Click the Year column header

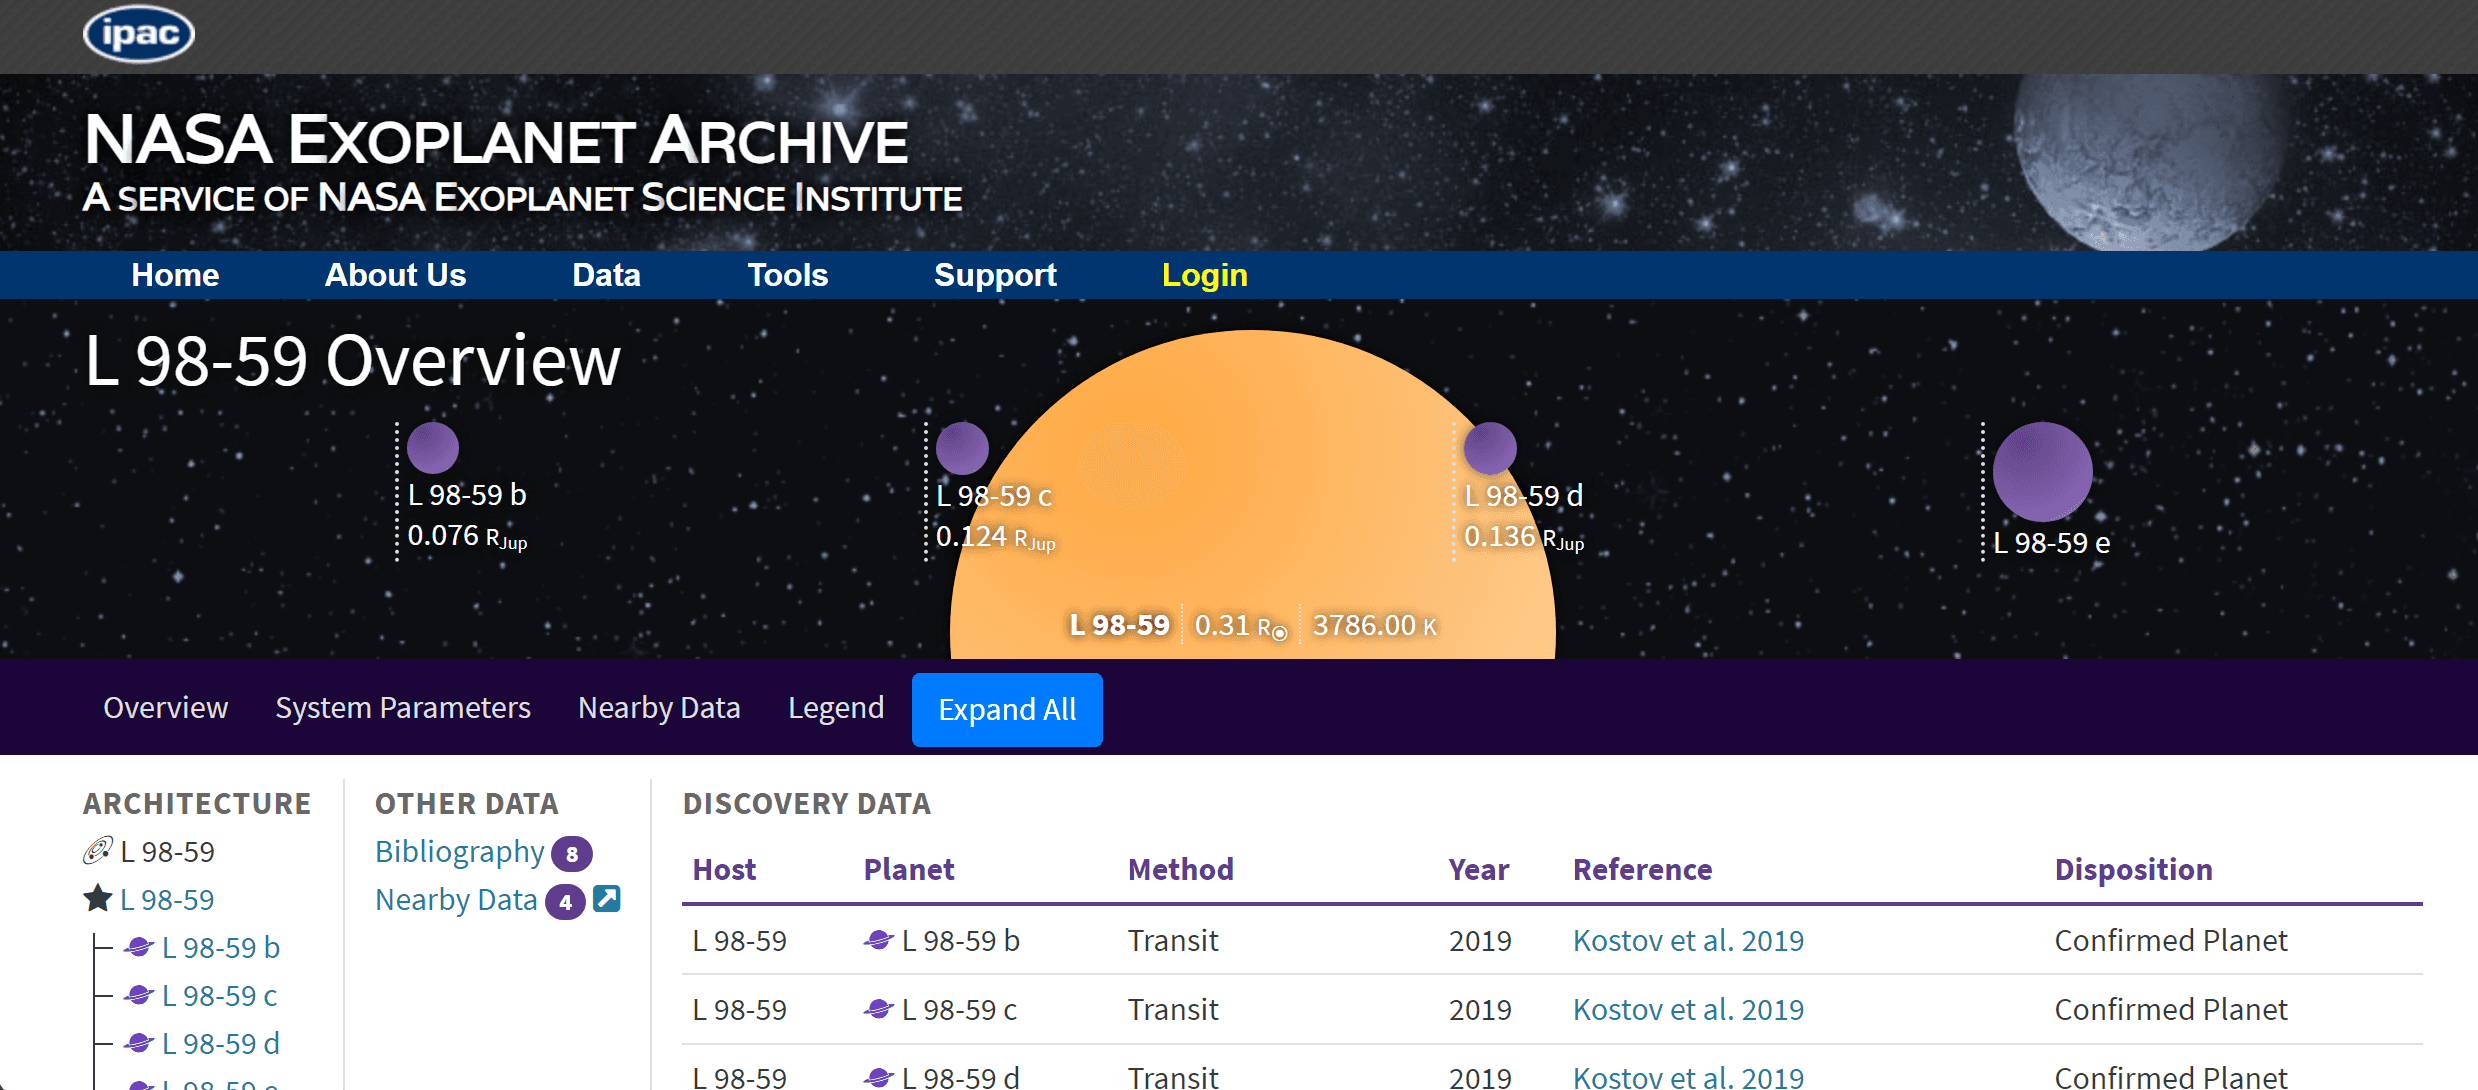pyautogui.click(x=1479, y=869)
